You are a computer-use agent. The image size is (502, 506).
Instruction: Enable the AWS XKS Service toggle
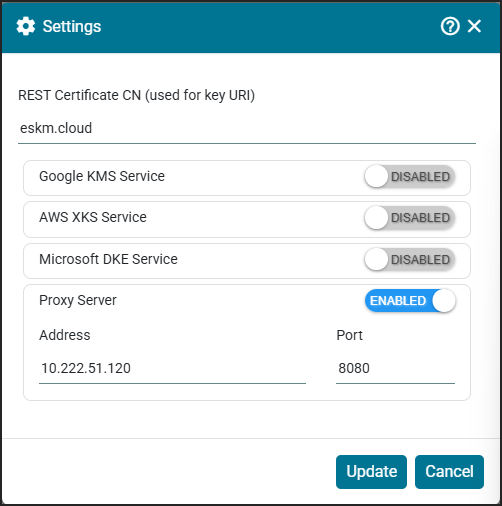coord(410,218)
